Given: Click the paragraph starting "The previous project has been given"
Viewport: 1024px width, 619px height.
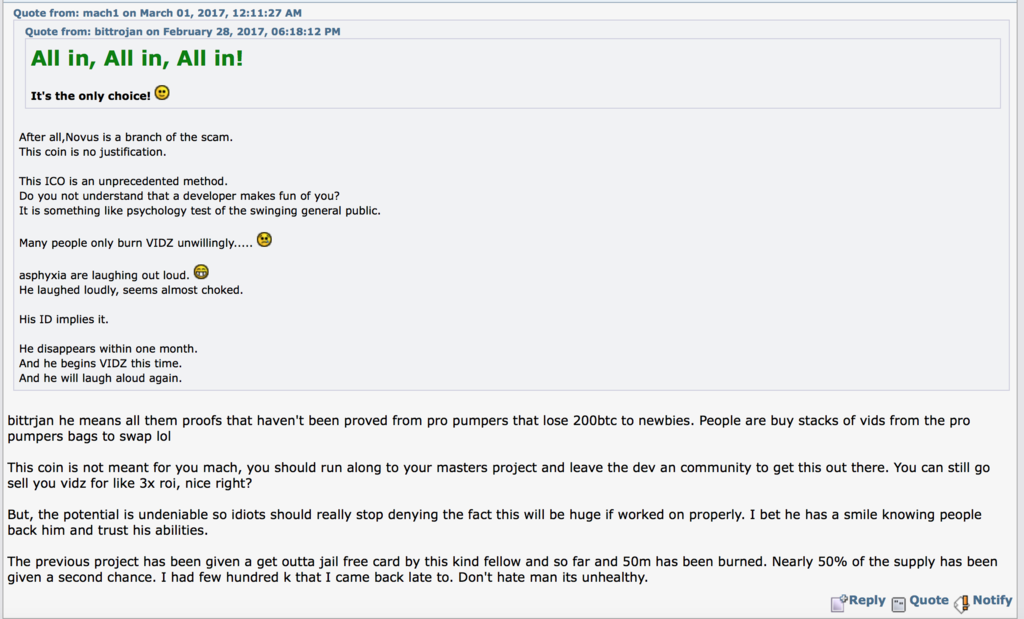Looking at the screenshot, I should click(502, 569).
